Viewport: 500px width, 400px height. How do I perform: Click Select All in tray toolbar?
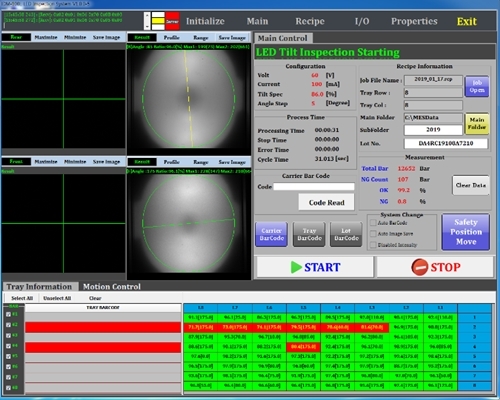22,298
